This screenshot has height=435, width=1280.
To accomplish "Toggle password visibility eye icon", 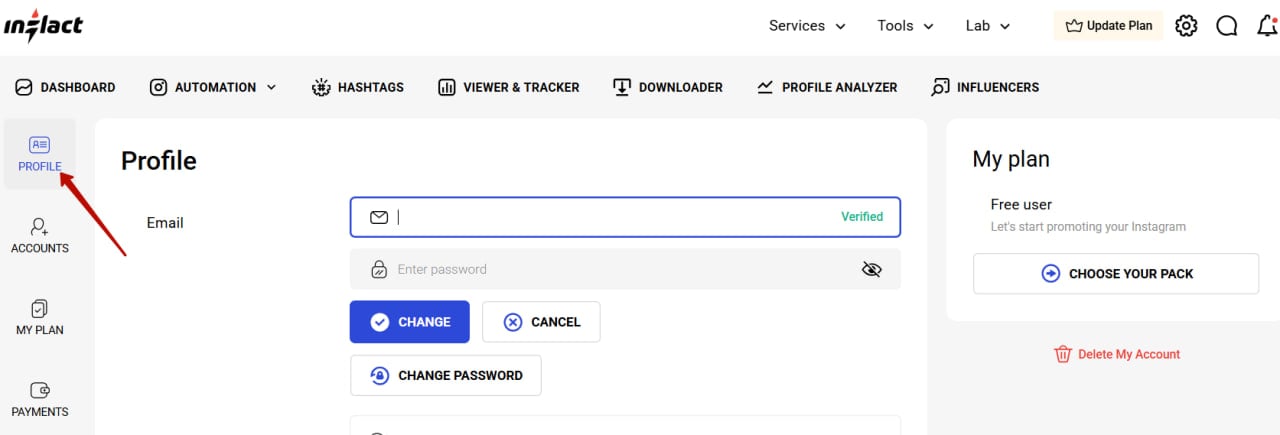I will 871,269.
